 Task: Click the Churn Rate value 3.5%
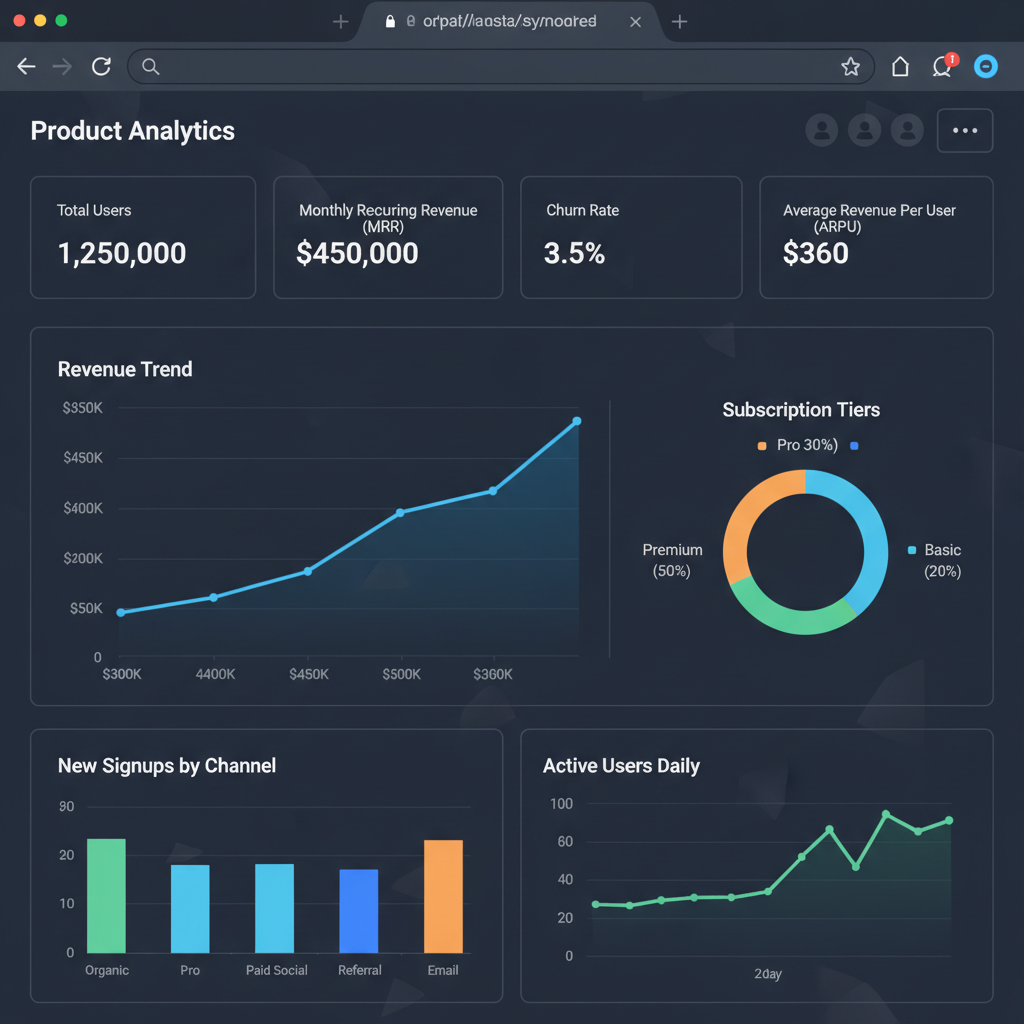(575, 253)
